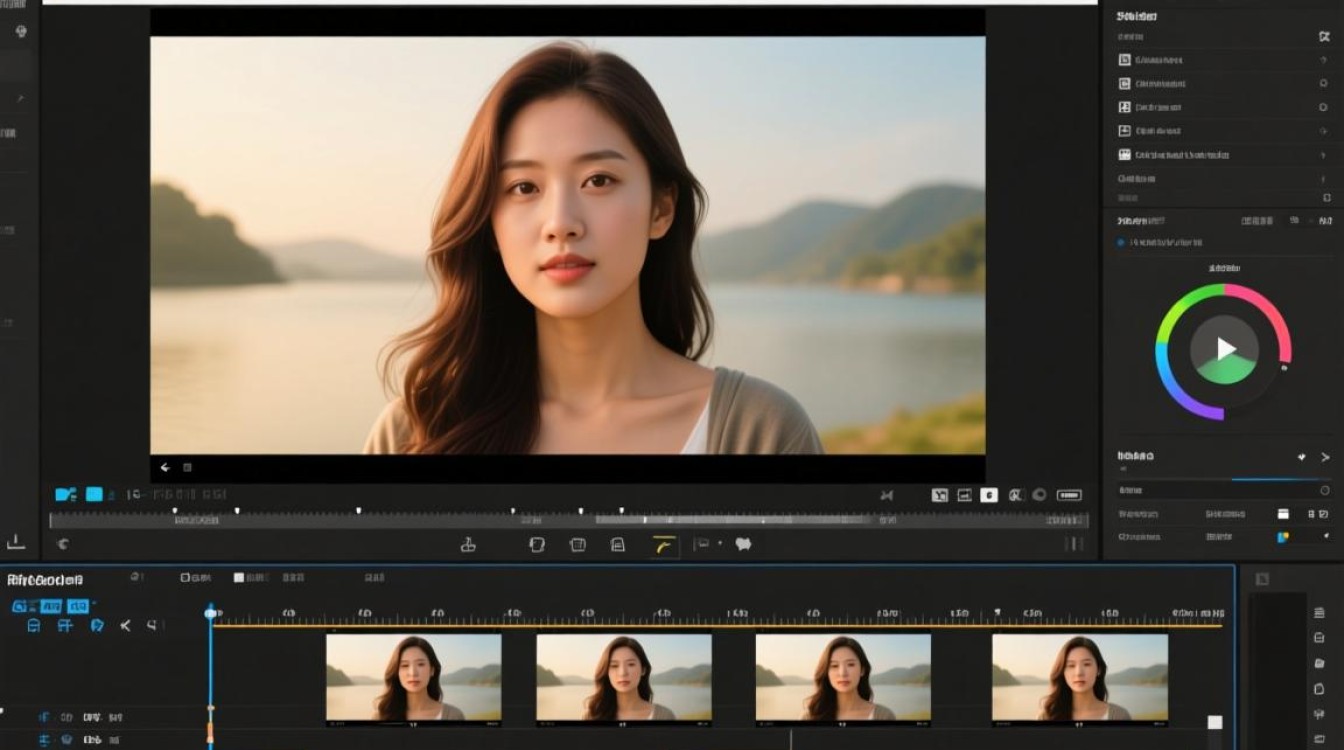Click the download icon on the left sidebar
Viewport: 1344px width, 750px height.
pos(16,541)
